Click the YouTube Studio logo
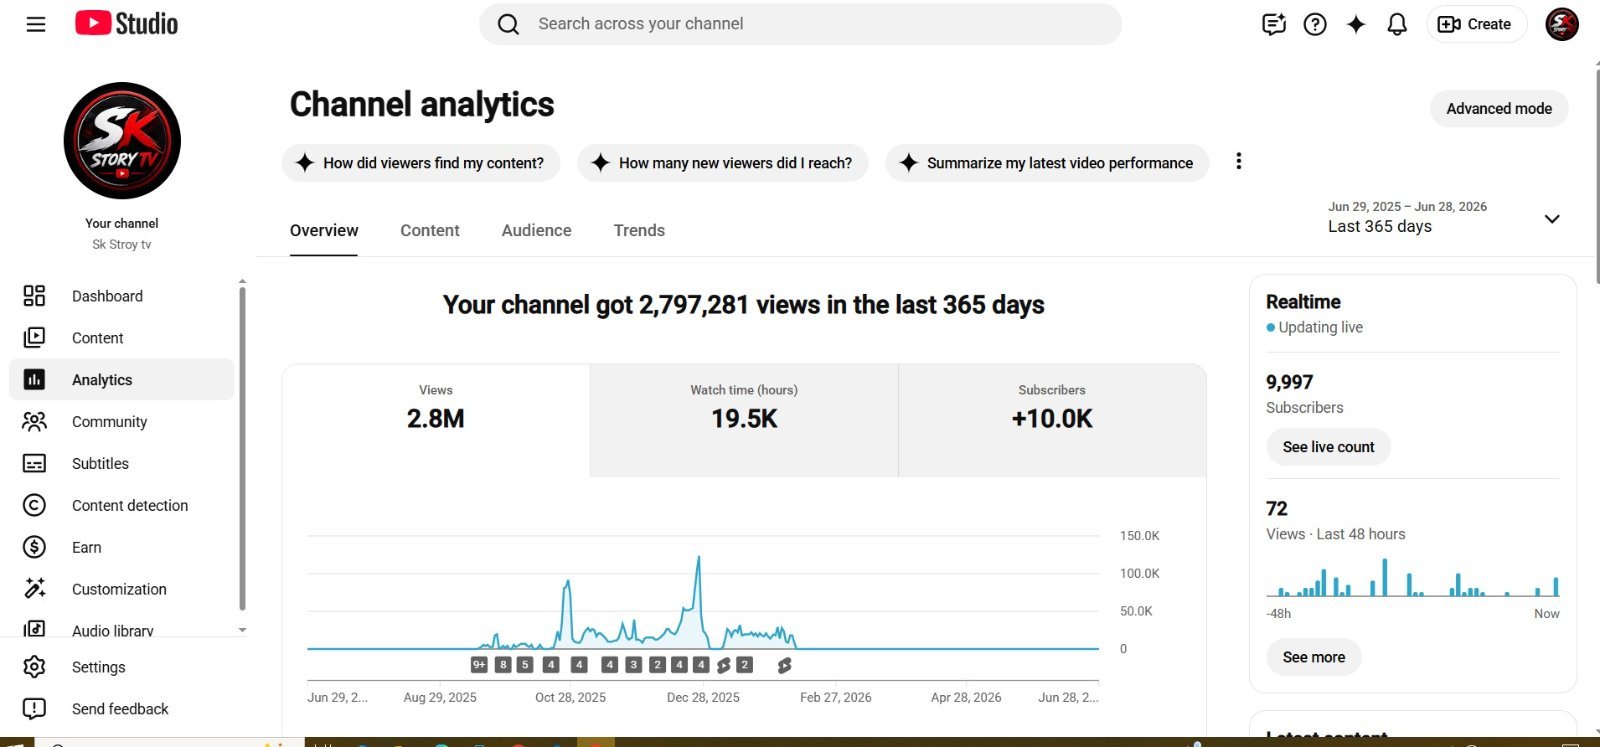Viewport: 1600px width, 747px height. pos(126,24)
